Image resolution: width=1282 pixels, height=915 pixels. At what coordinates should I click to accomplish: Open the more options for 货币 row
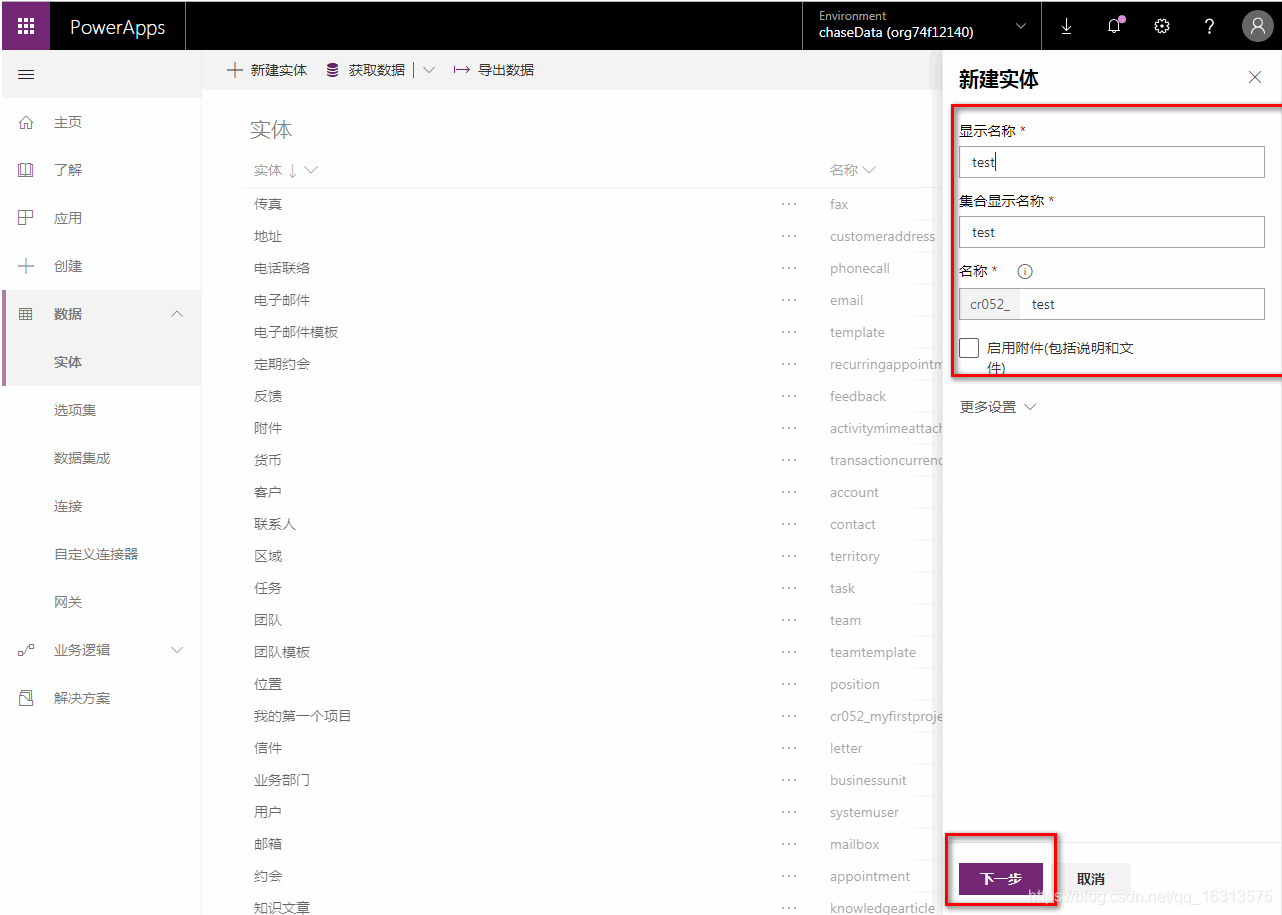[789, 460]
